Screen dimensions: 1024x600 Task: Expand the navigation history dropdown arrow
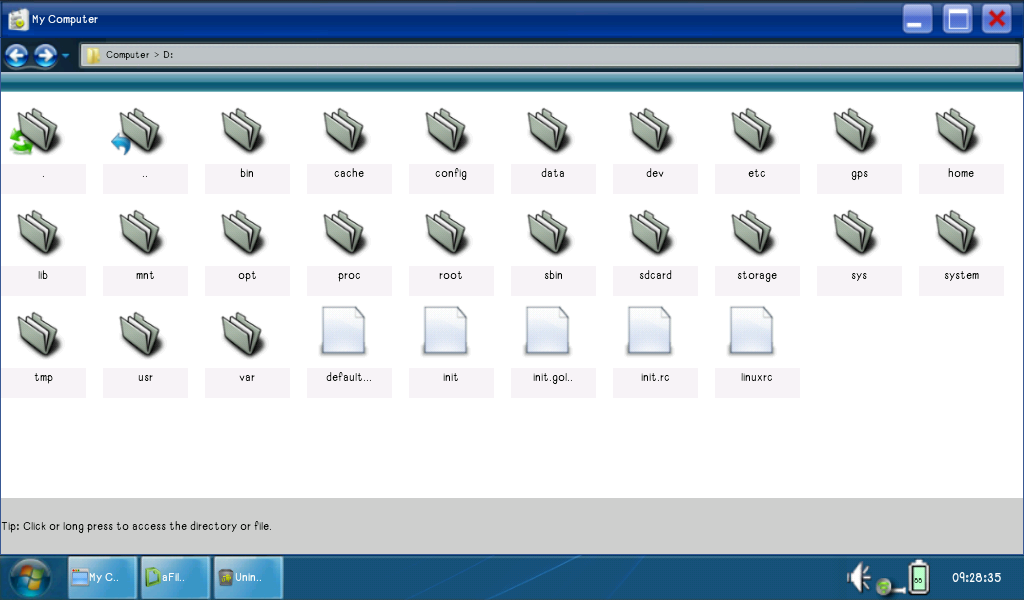pos(65,56)
